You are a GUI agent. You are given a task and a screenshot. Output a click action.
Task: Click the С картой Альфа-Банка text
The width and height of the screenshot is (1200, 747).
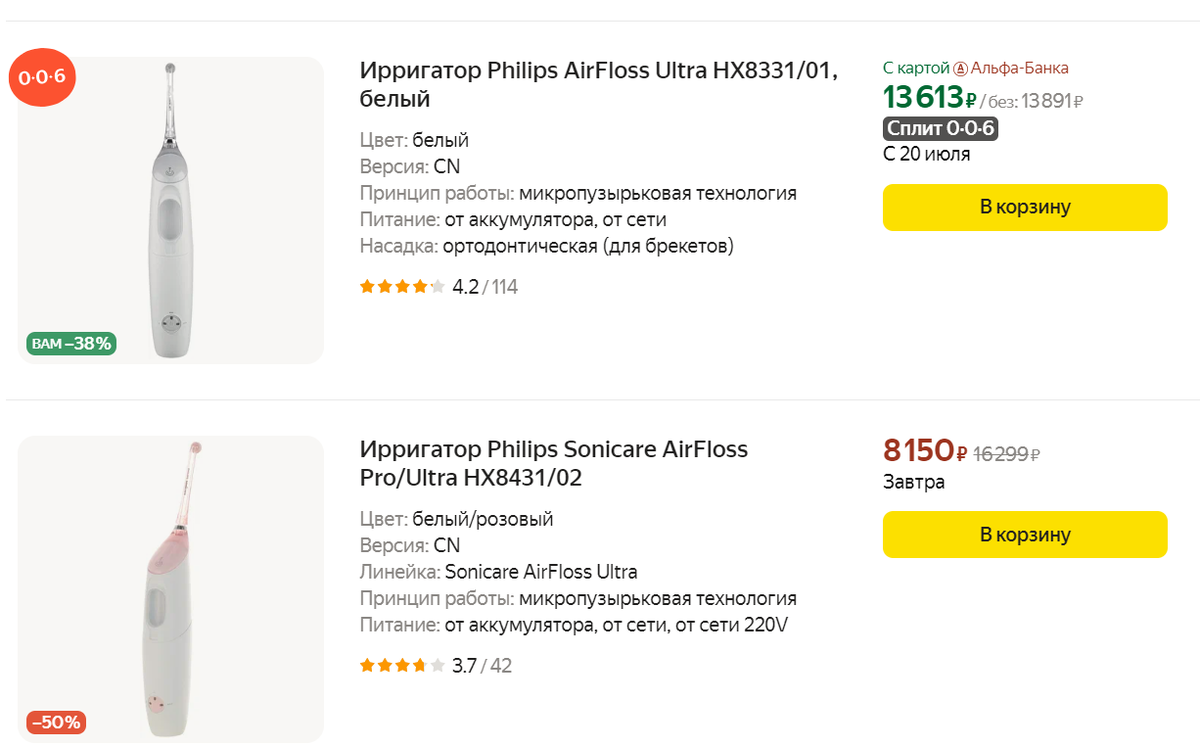click(x=976, y=68)
